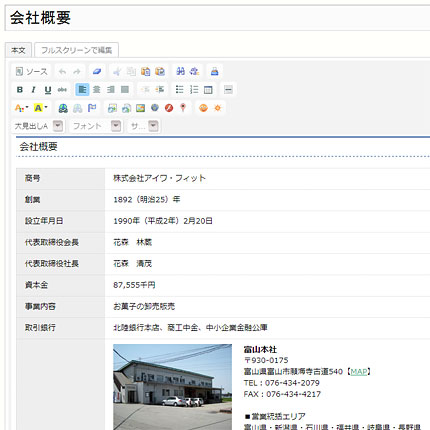Open Find with the binoculars icon
This screenshot has height=430, width=430.
pos(180,71)
